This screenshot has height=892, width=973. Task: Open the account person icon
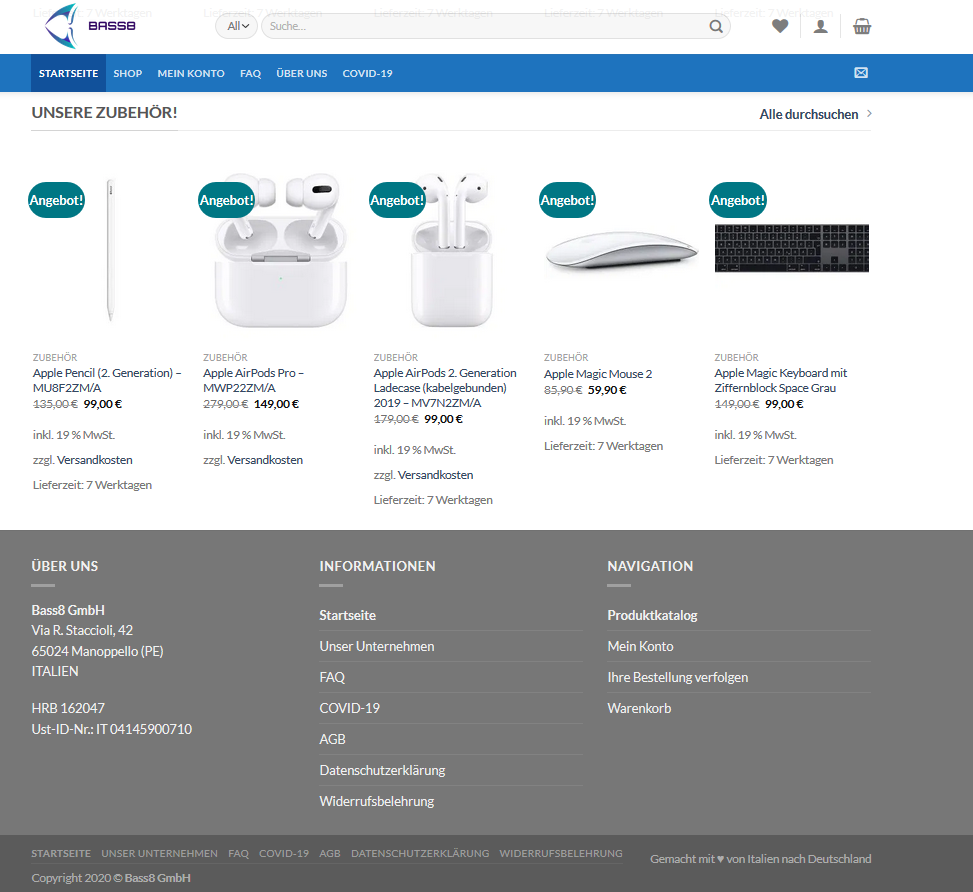(x=820, y=26)
